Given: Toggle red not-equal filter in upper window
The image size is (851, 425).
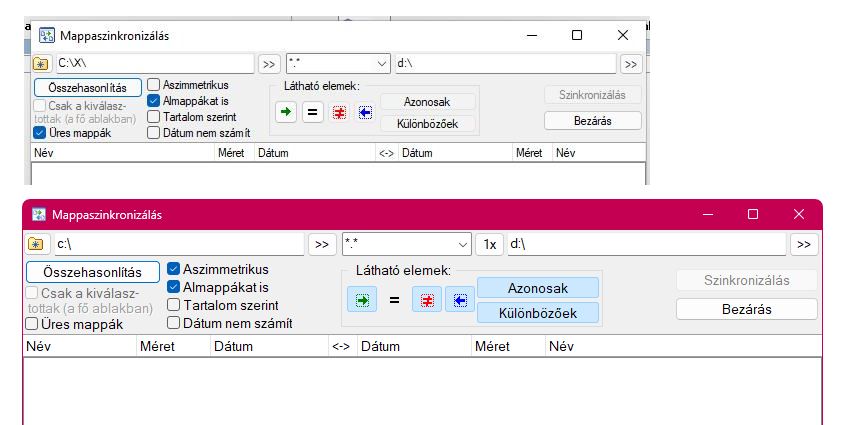Looking at the screenshot, I should tap(339, 112).
